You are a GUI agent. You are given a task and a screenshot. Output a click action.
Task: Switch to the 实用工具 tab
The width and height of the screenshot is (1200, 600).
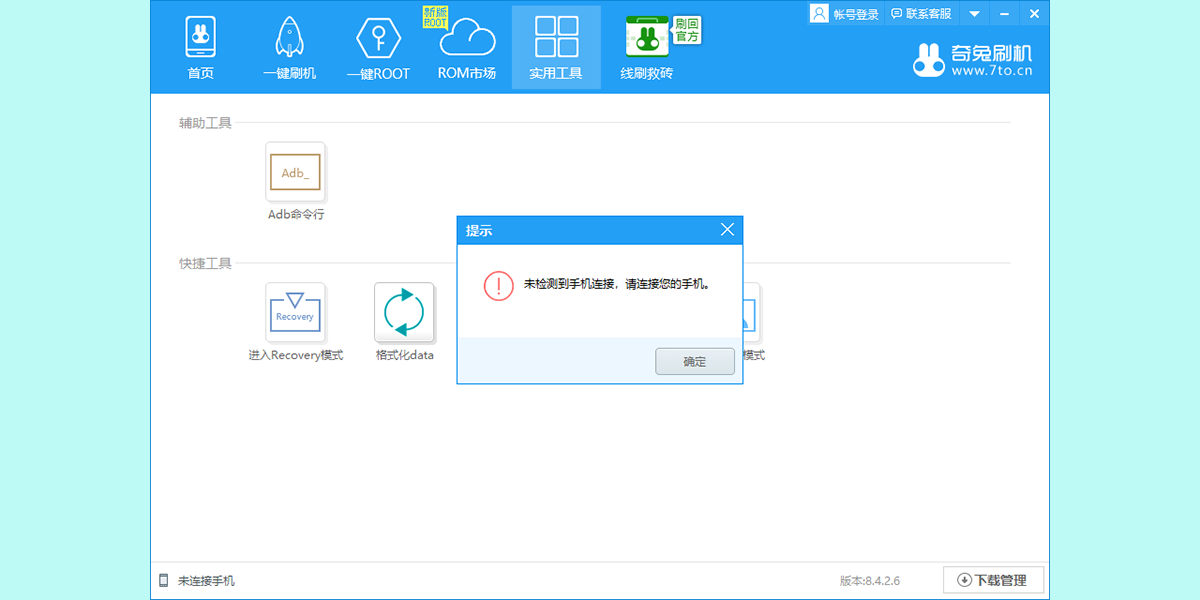(x=556, y=47)
